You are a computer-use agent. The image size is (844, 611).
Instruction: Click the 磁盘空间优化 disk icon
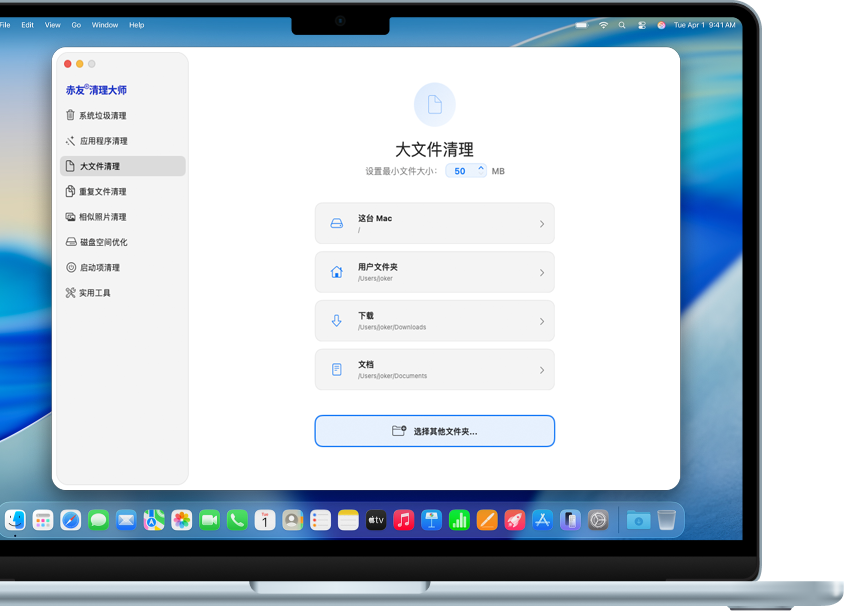coord(70,242)
